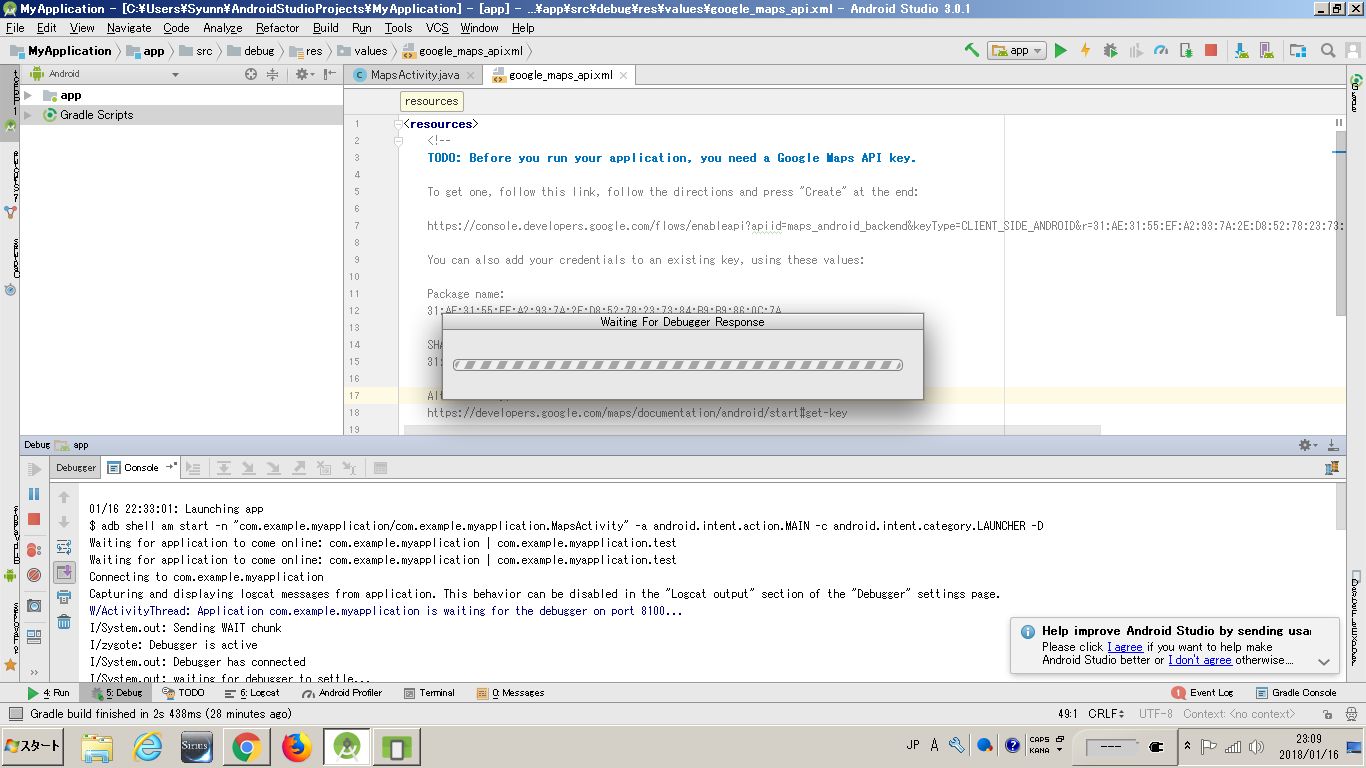The width and height of the screenshot is (1366, 768).
Task: Click the I agree link in notification
Action: 1125,647
